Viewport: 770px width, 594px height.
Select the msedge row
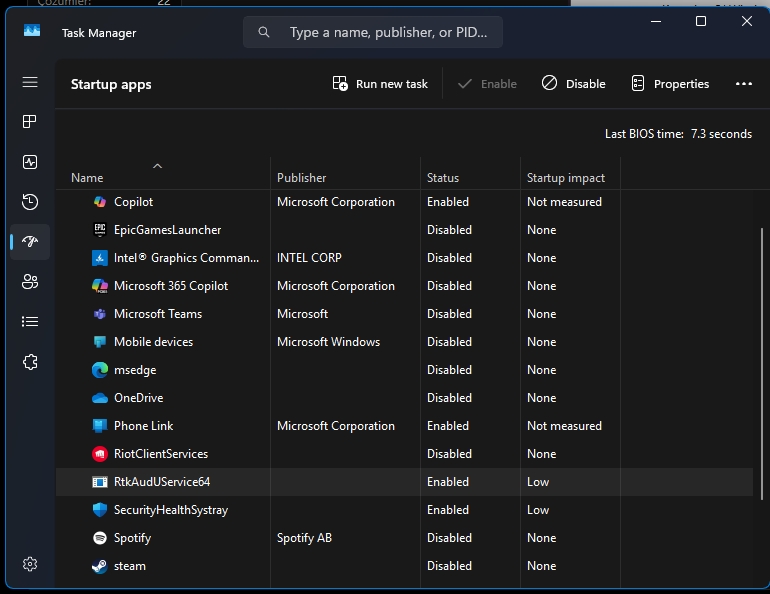(x=404, y=370)
